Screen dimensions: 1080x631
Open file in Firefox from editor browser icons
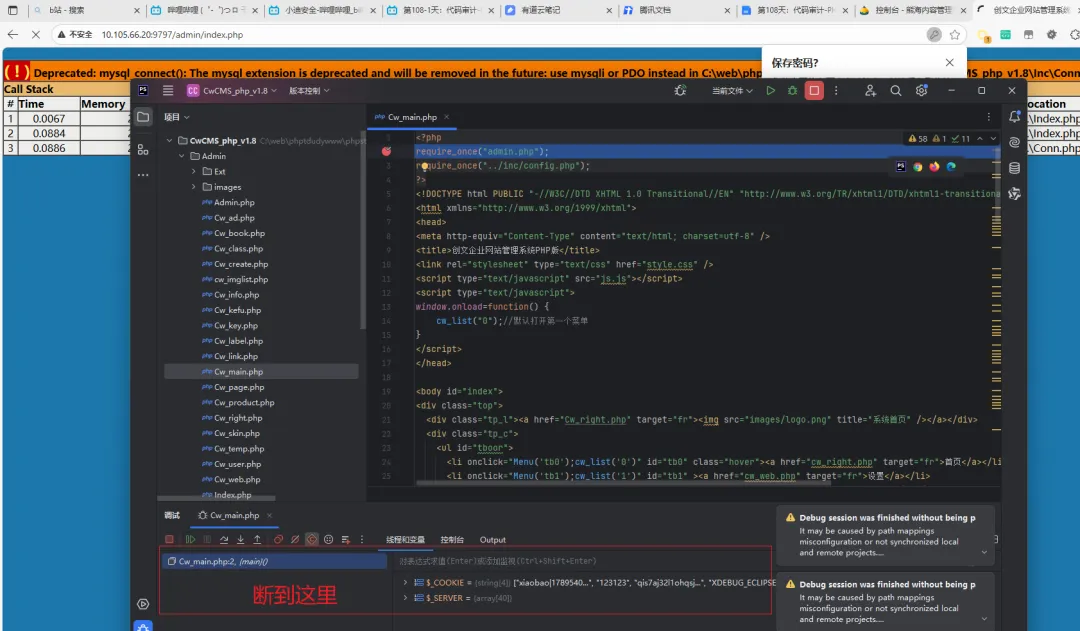[934, 167]
